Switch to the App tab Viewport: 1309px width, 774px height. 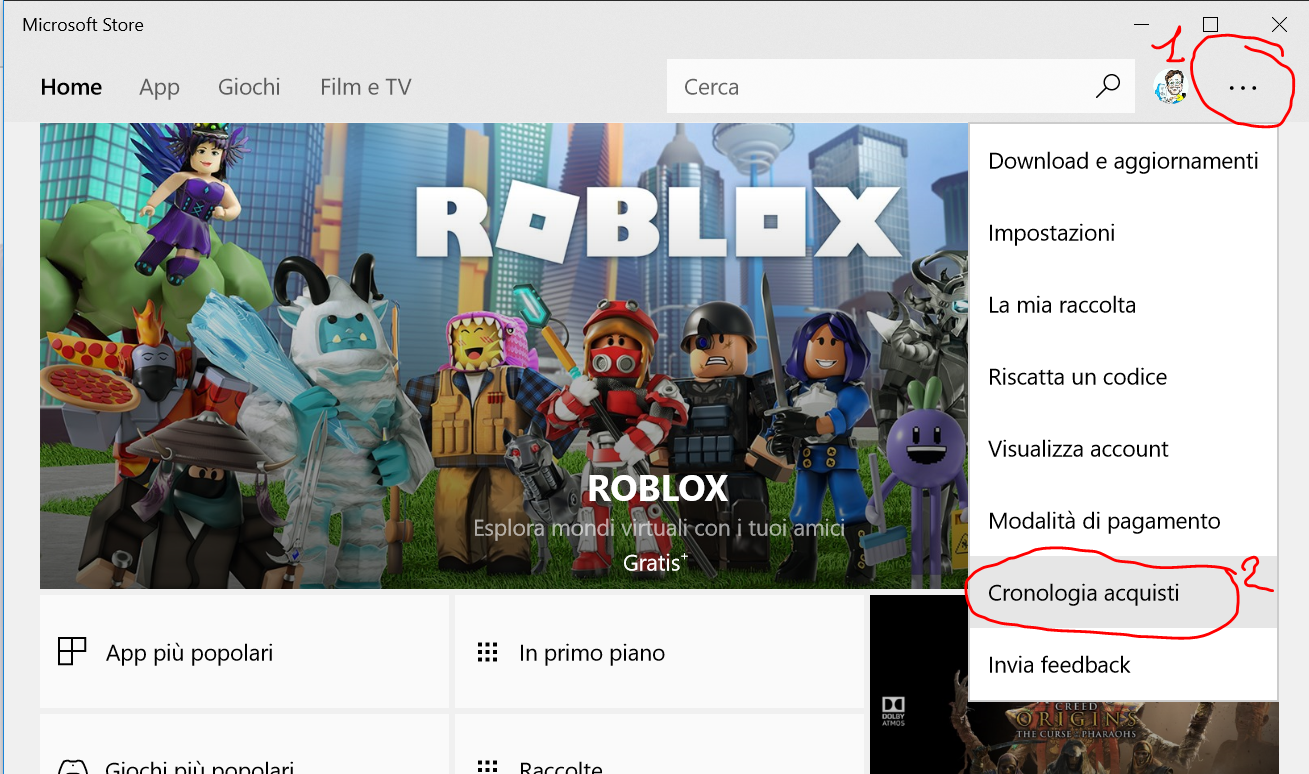coord(159,87)
